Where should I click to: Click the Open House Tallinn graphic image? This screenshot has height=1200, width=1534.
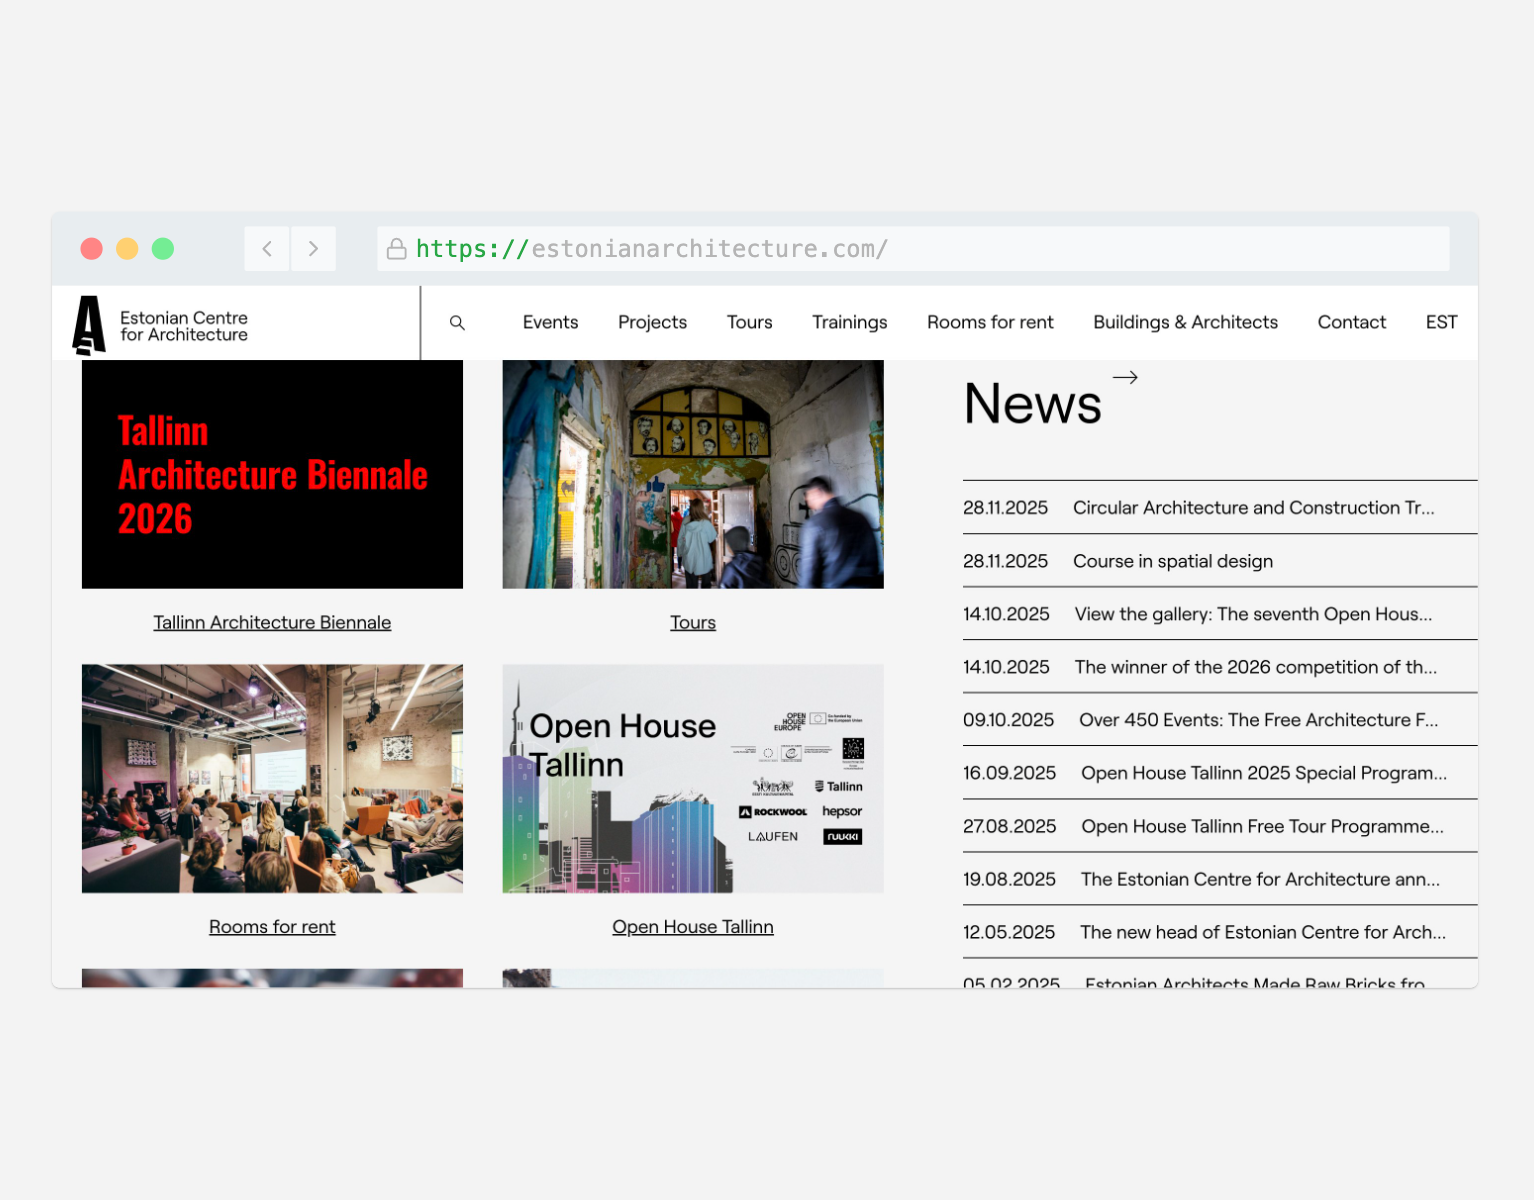click(x=693, y=778)
